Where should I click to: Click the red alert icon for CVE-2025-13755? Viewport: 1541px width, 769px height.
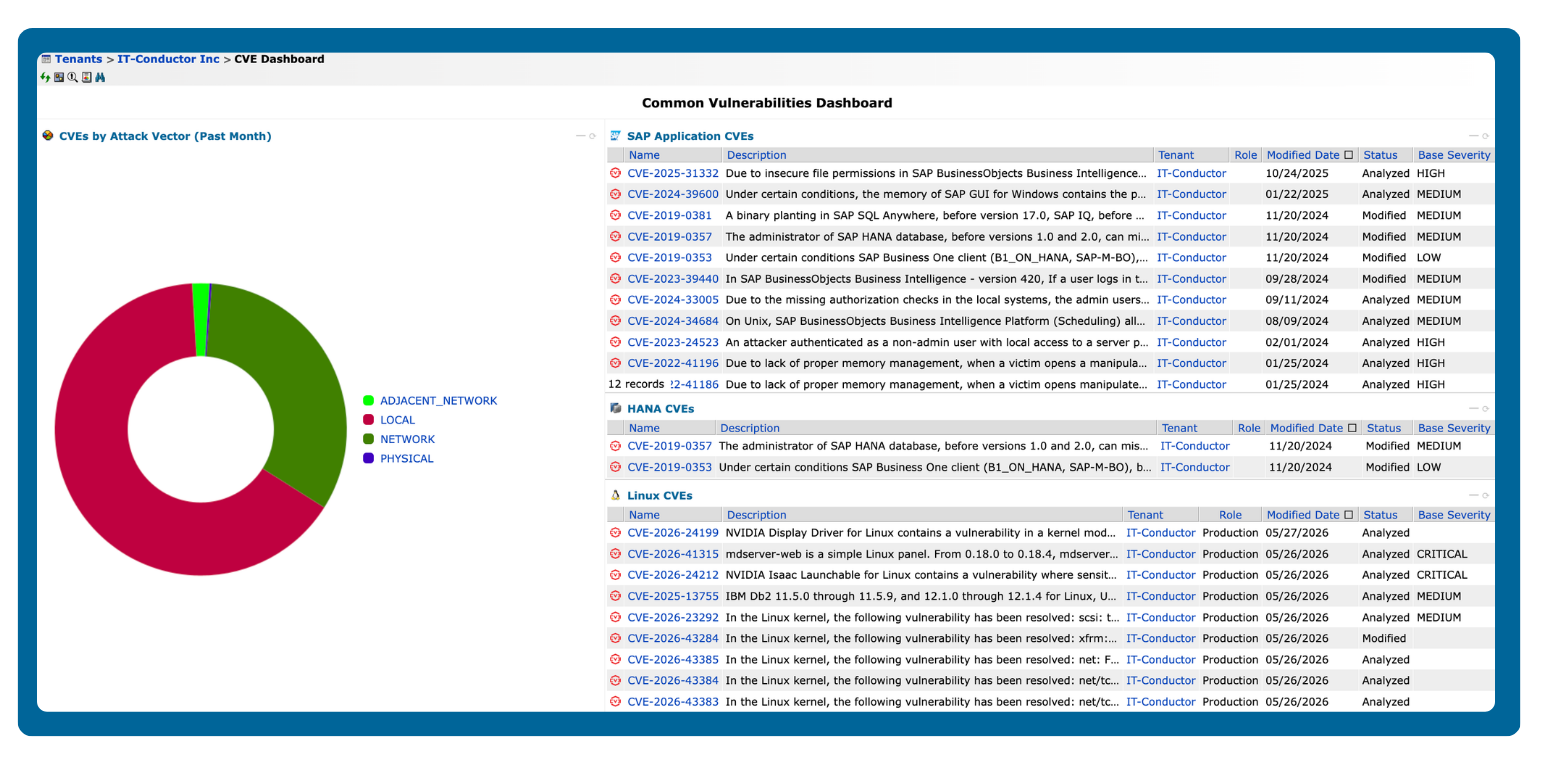pos(616,596)
